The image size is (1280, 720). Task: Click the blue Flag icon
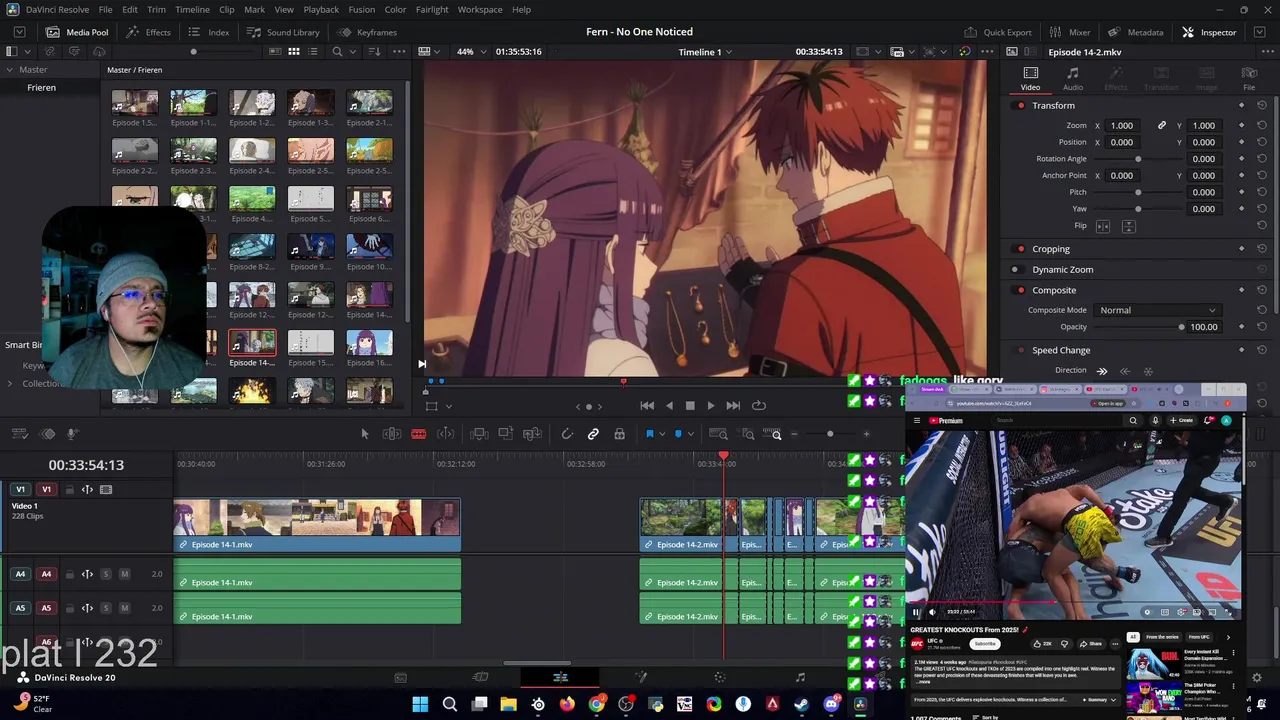pos(649,434)
